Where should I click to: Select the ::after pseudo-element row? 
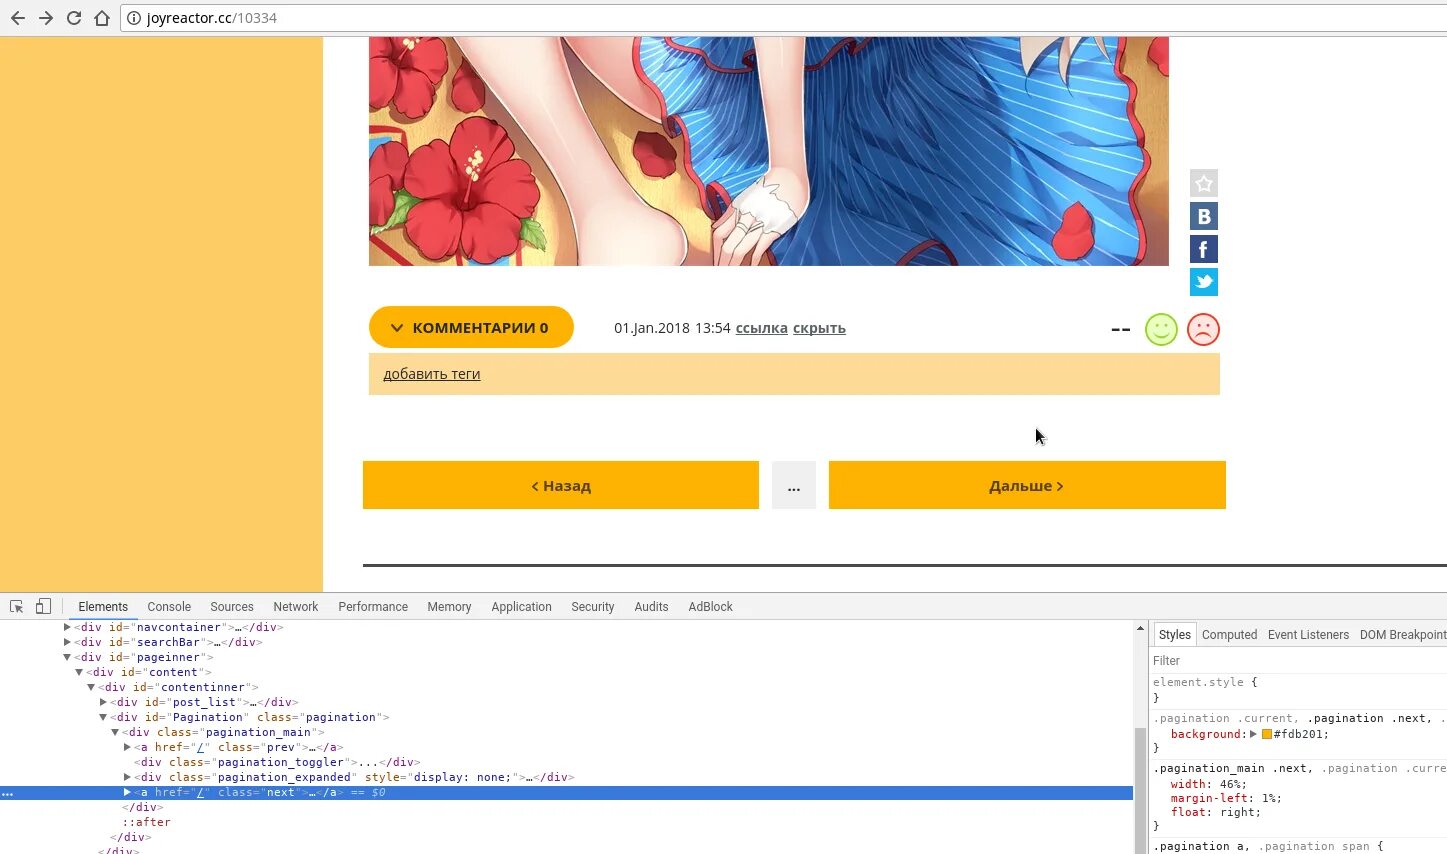[x=147, y=822]
